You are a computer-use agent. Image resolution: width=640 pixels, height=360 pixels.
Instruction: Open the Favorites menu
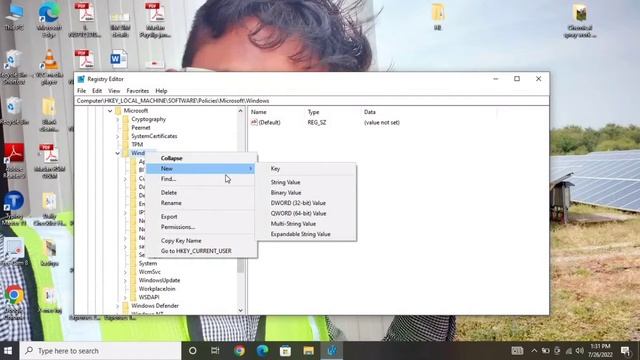coord(138,91)
